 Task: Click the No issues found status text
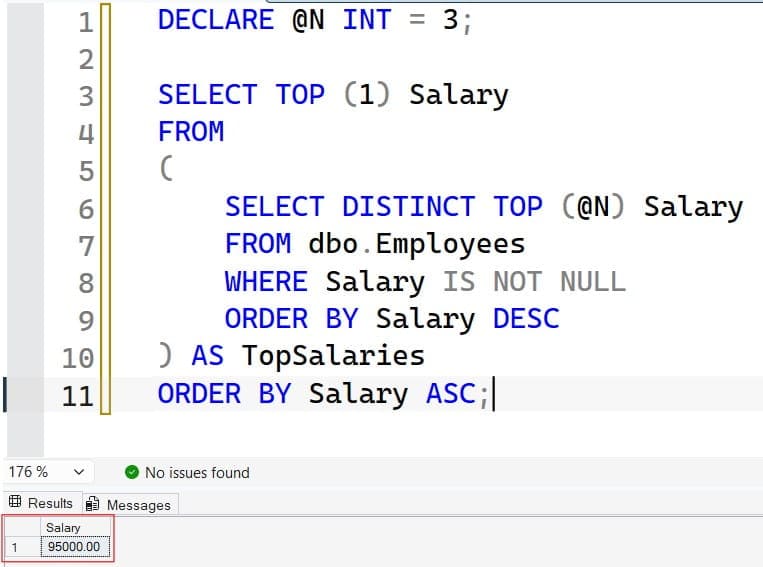(x=197, y=473)
